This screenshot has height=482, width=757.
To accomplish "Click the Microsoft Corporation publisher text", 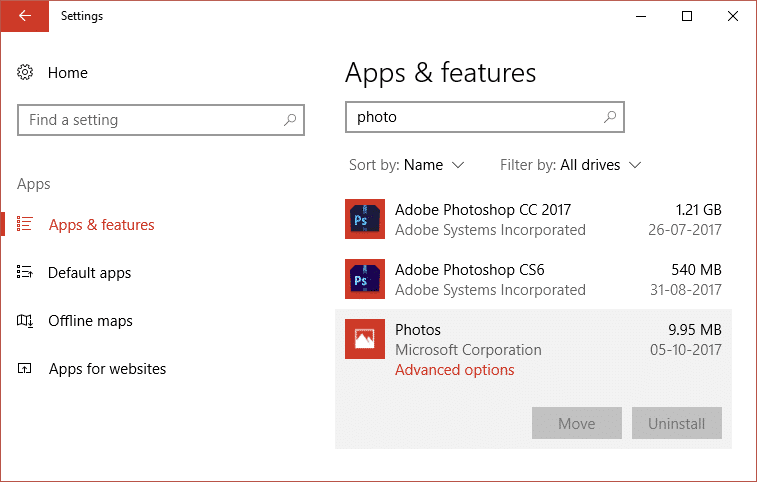I will click(468, 350).
